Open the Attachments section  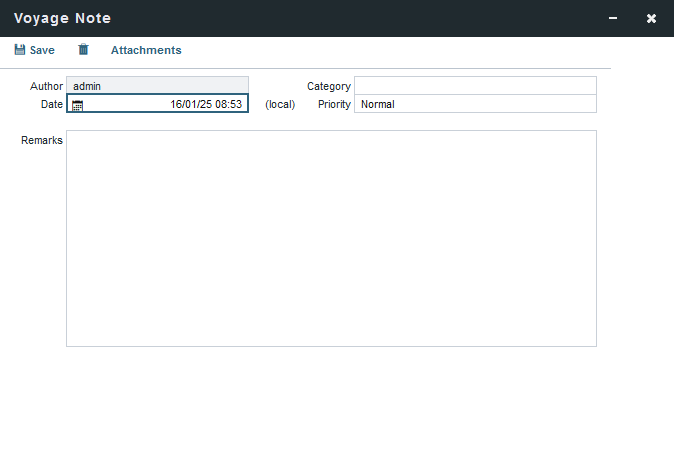[146, 50]
